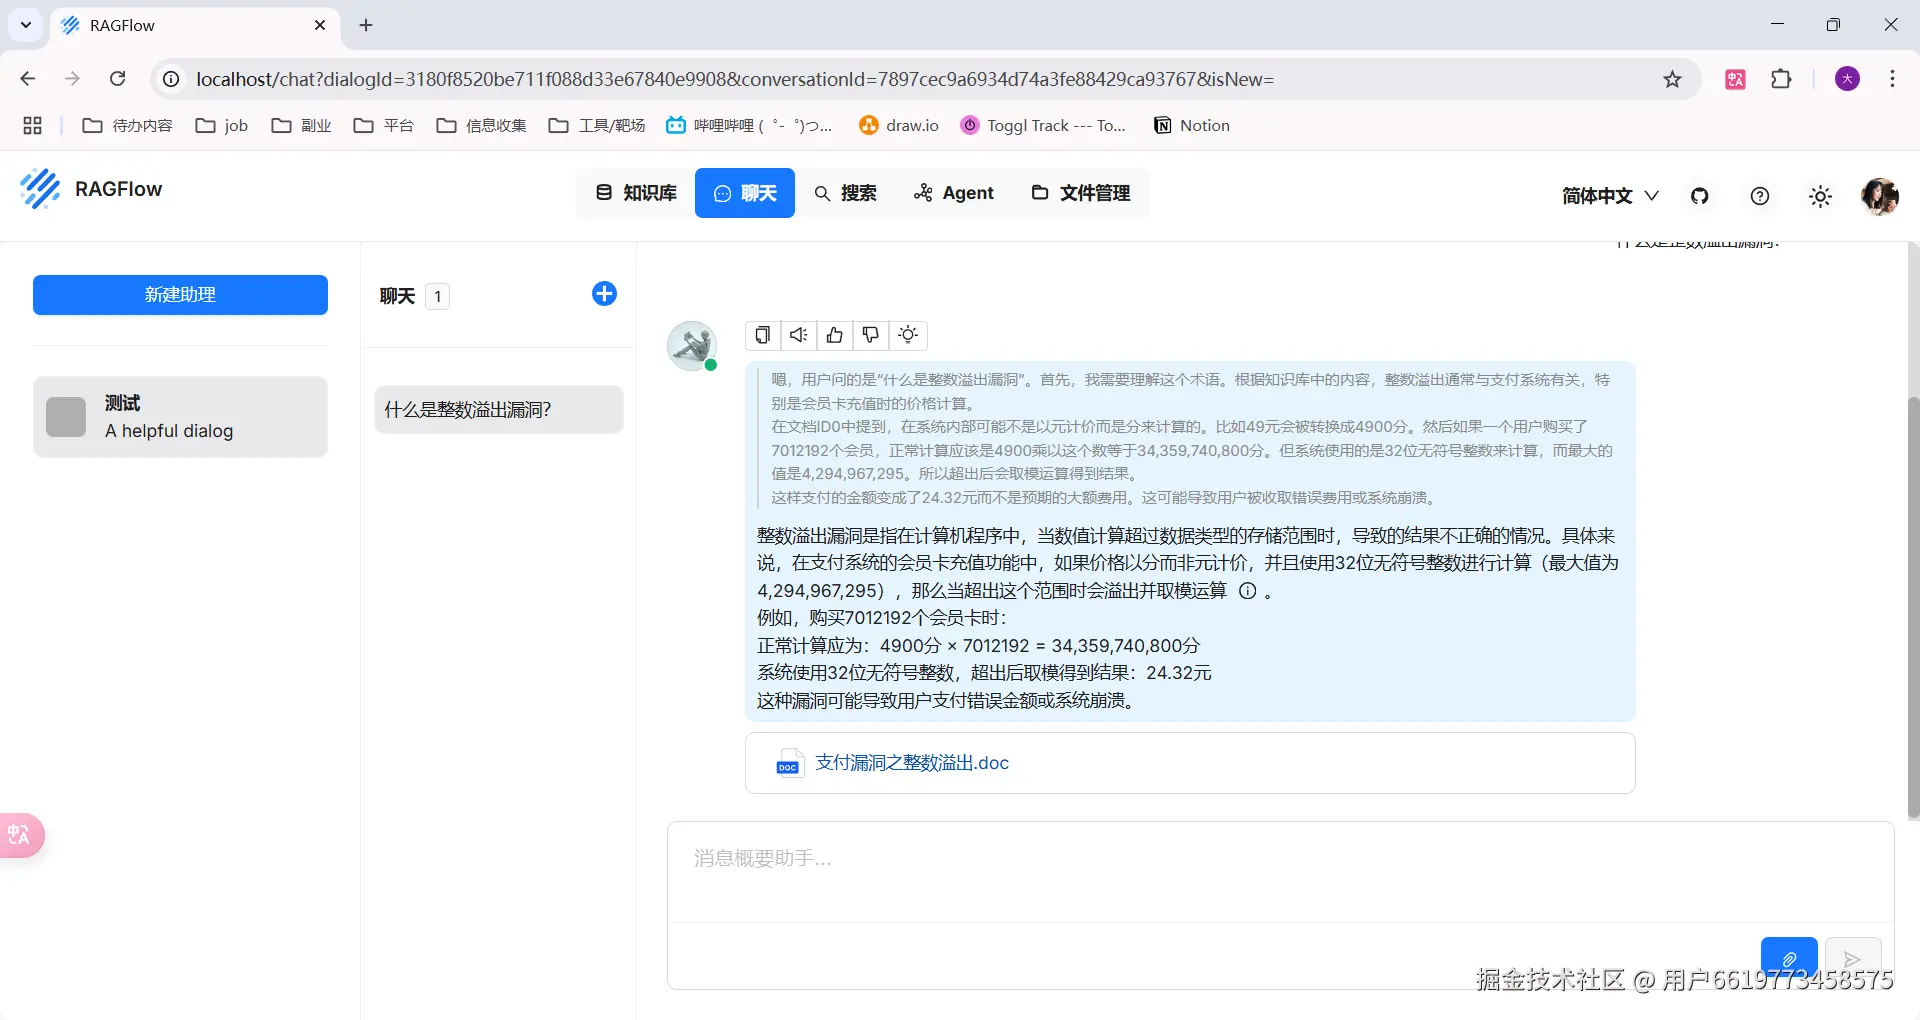Play the answer aloud with speaker icon
This screenshot has height=1020, width=1920.
pos(798,335)
